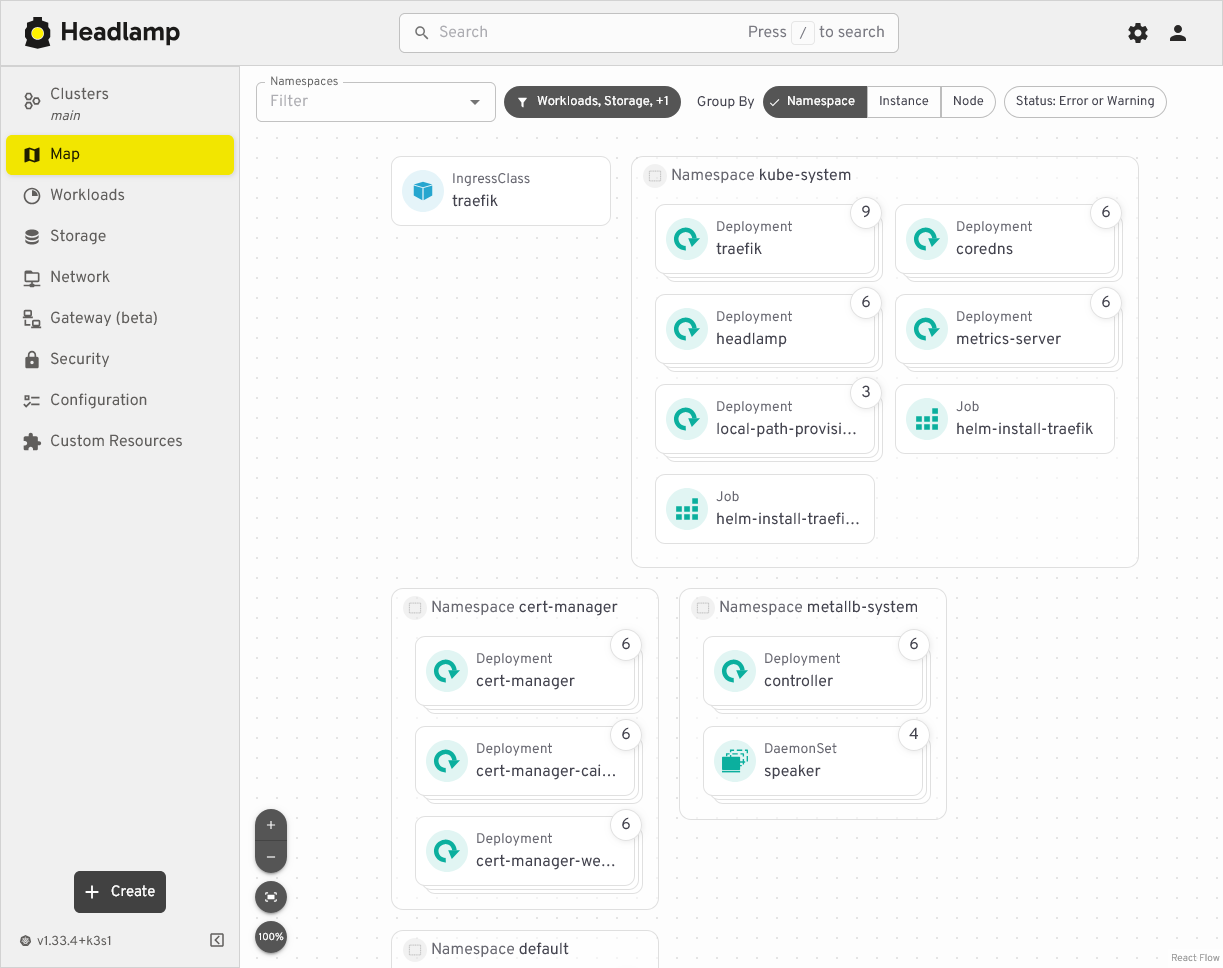1223x968 pixels.
Task: Go to Custom Resources in sidebar
Action: [x=116, y=441]
